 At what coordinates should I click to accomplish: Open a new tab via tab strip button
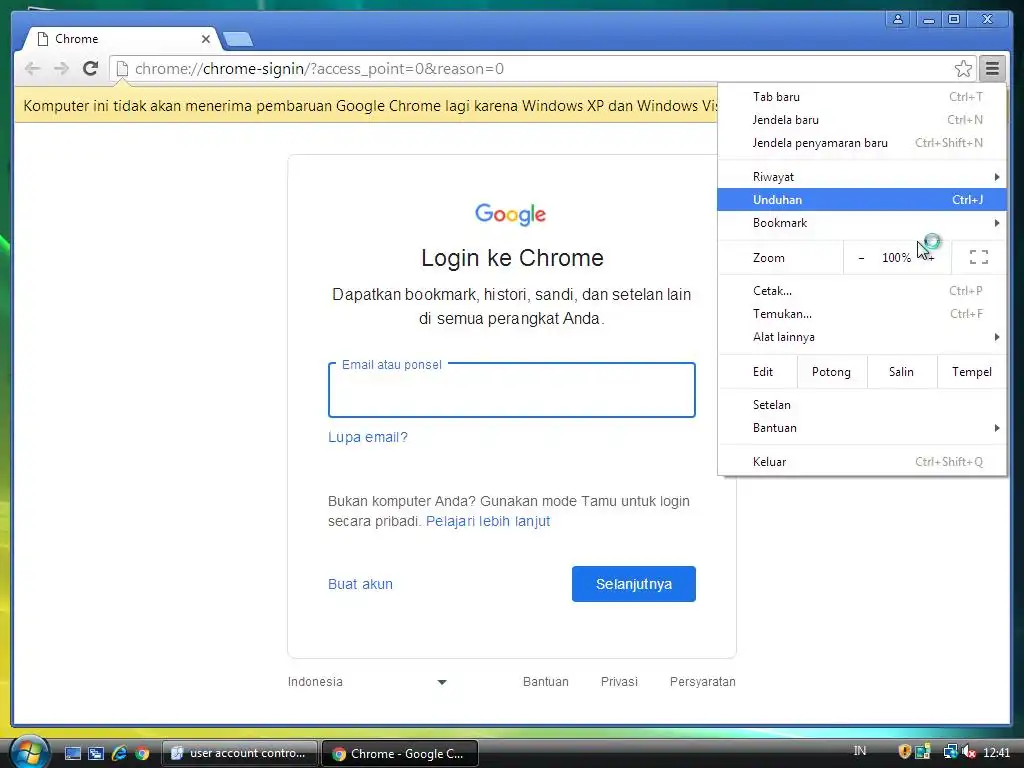tap(238, 40)
